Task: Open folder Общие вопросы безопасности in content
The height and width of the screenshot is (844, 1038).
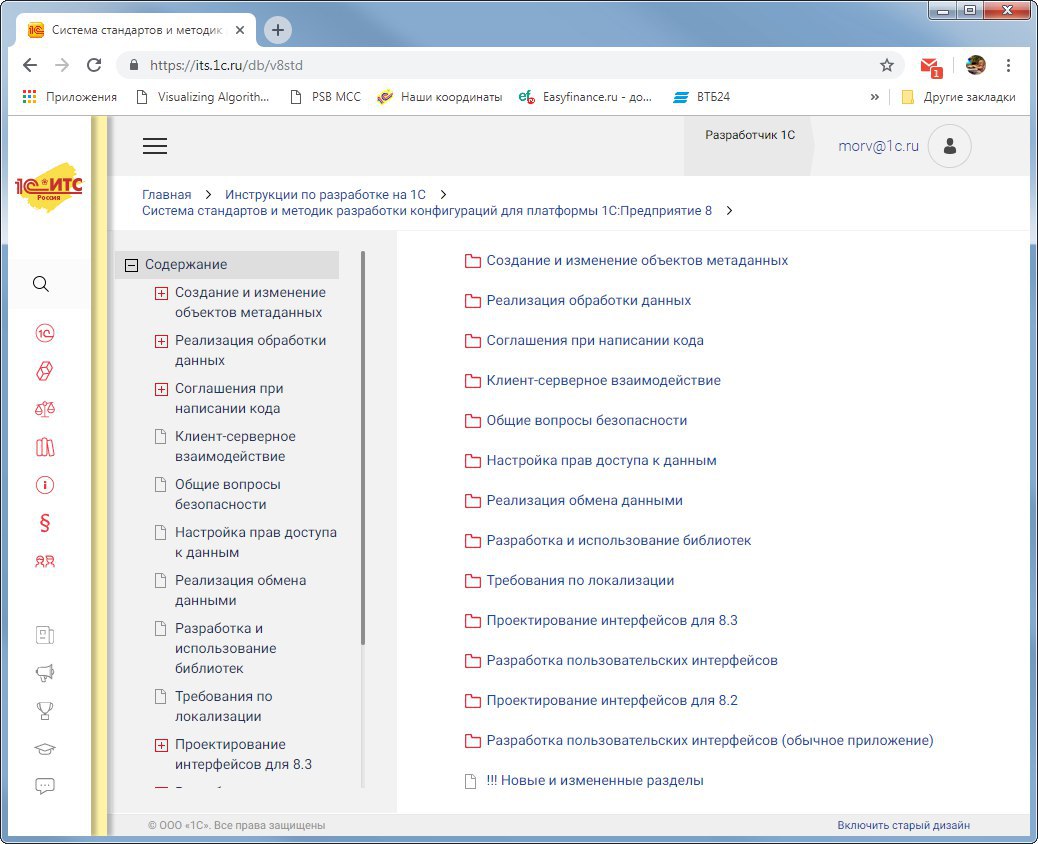Action: pos(576,420)
